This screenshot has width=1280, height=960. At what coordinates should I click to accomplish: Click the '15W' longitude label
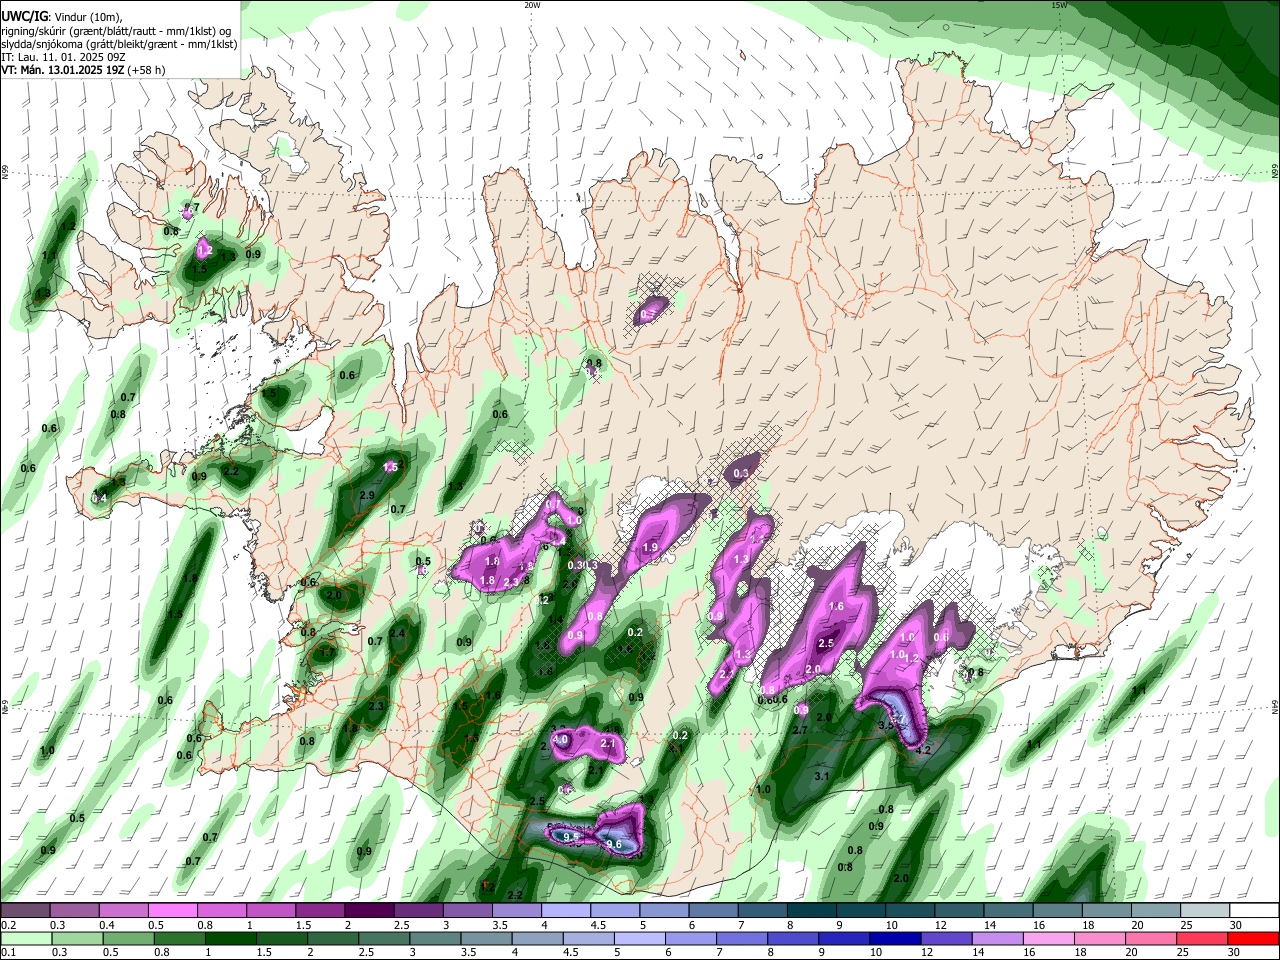click(1060, 5)
